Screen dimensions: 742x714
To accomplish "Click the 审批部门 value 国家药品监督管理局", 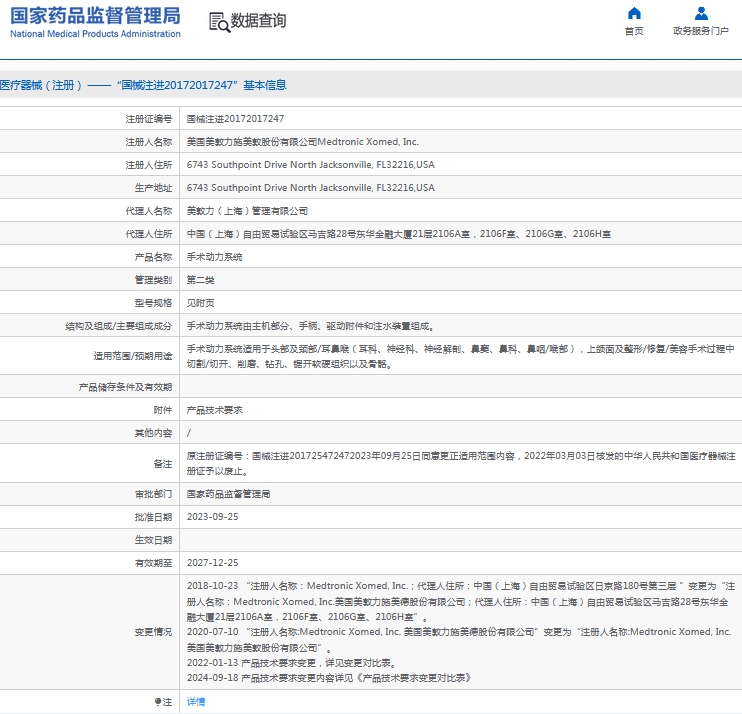I will 228,494.
